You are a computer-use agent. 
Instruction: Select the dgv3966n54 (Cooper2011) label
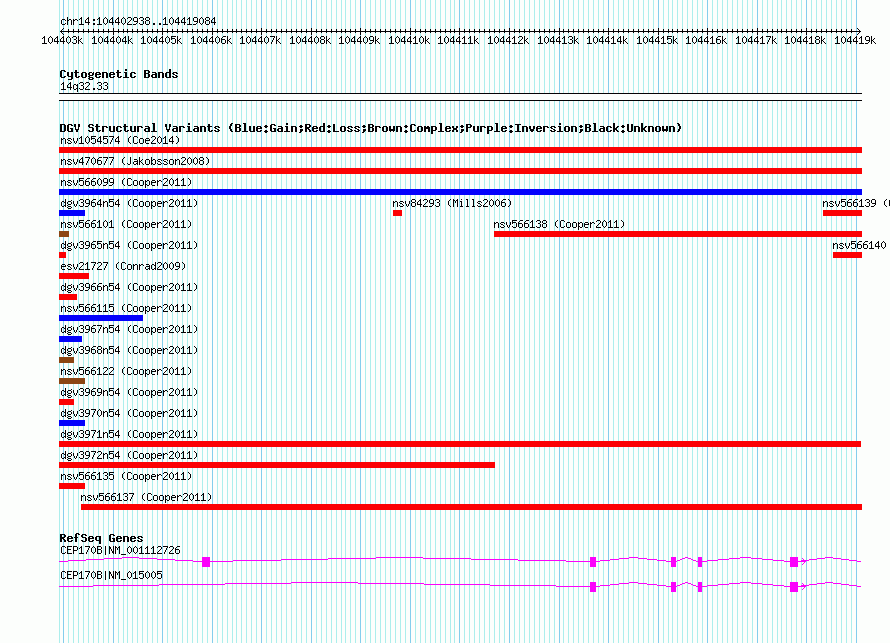(129, 287)
